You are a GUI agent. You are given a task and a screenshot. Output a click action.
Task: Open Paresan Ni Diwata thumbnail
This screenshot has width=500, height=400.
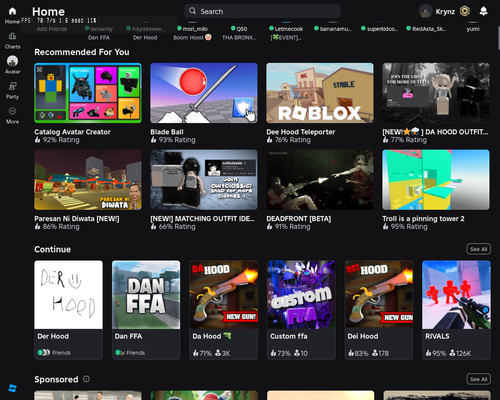[88, 180]
